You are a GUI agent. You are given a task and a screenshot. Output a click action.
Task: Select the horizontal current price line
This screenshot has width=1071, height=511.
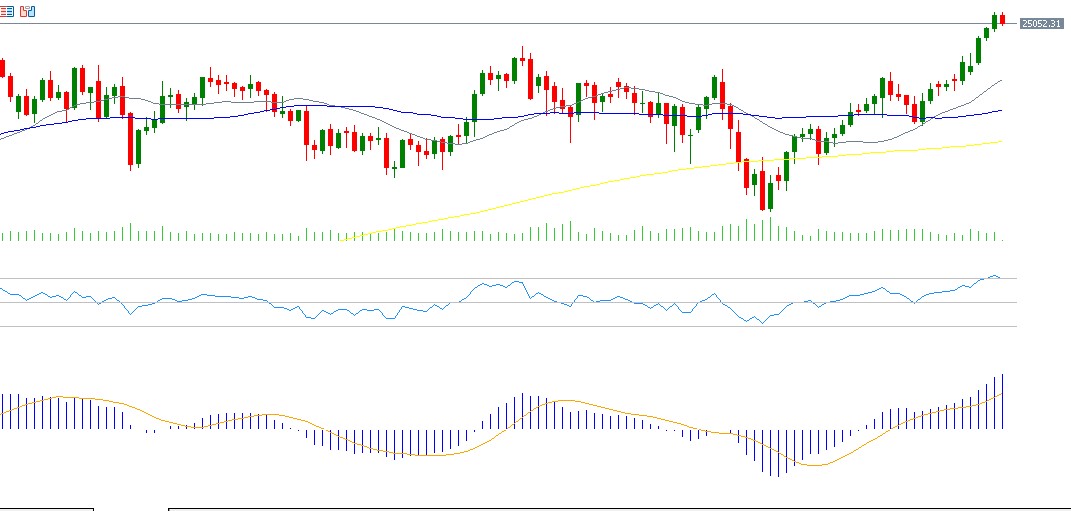point(500,23)
